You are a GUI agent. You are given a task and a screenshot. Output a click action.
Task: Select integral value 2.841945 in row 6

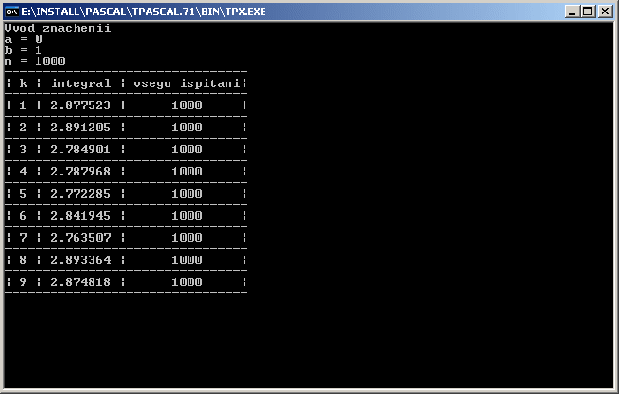click(x=80, y=216)
